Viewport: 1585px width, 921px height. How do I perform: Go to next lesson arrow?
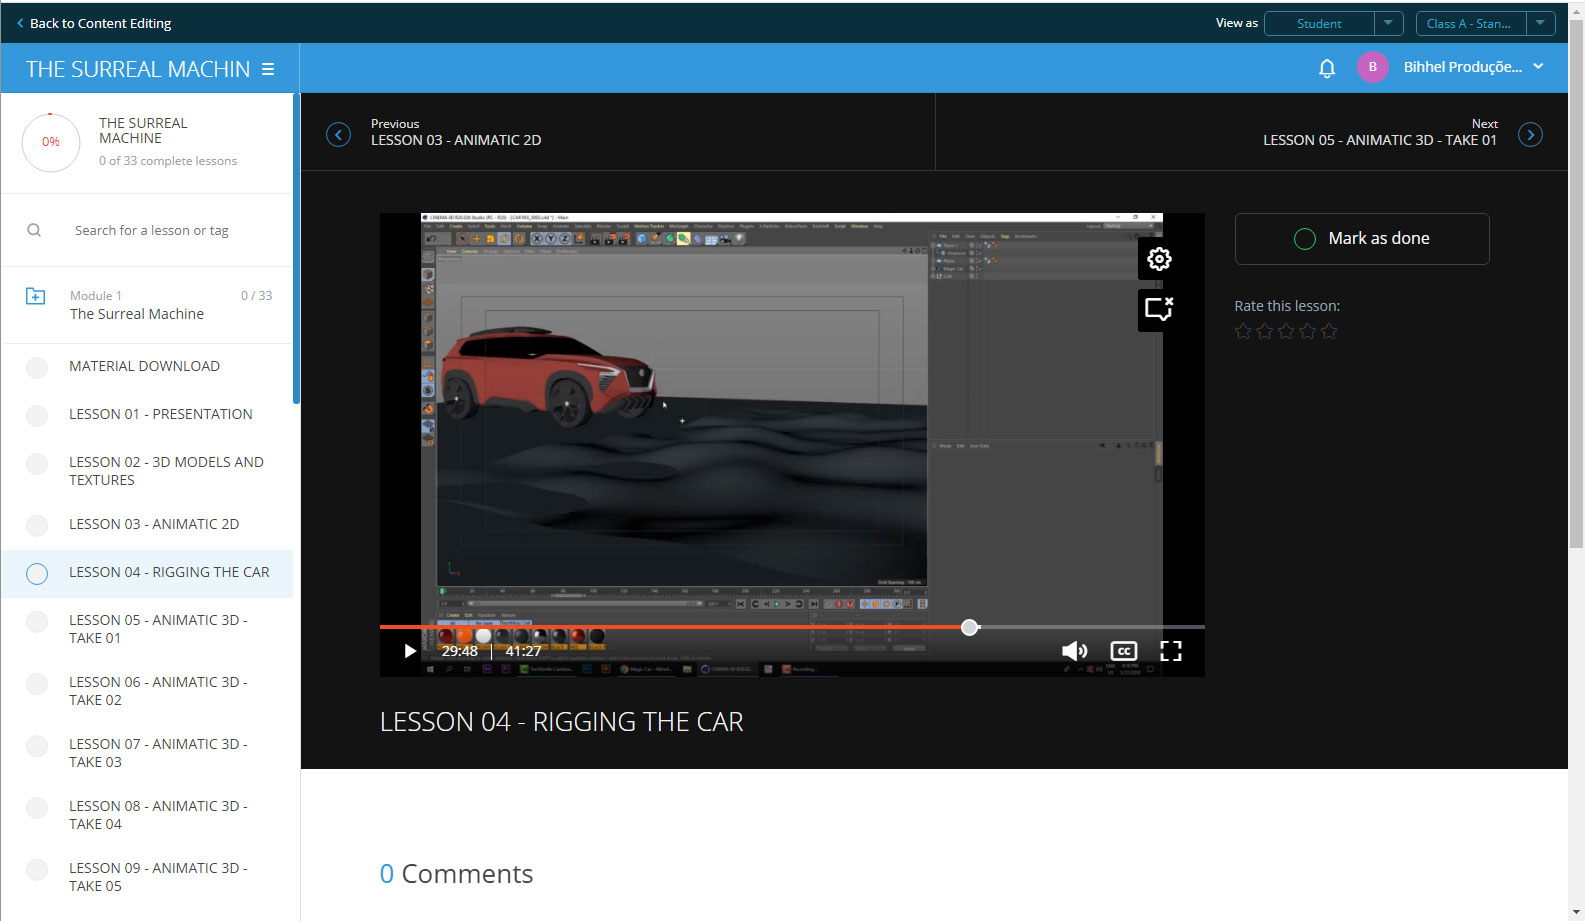1530,134
